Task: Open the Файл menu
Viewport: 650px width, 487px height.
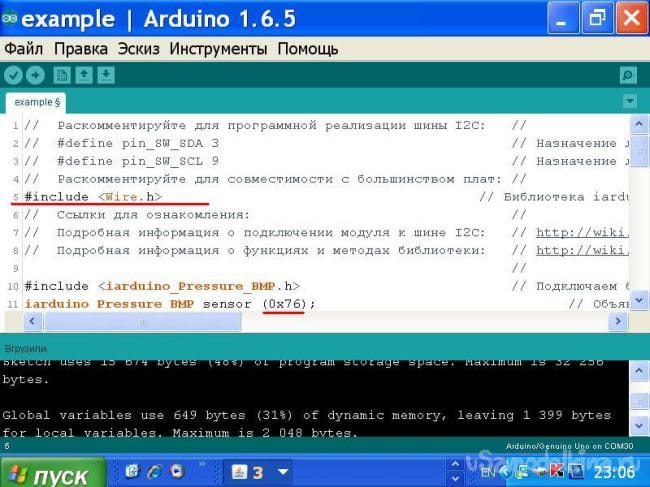Action: pyautogui.click(x=24, y=48)
